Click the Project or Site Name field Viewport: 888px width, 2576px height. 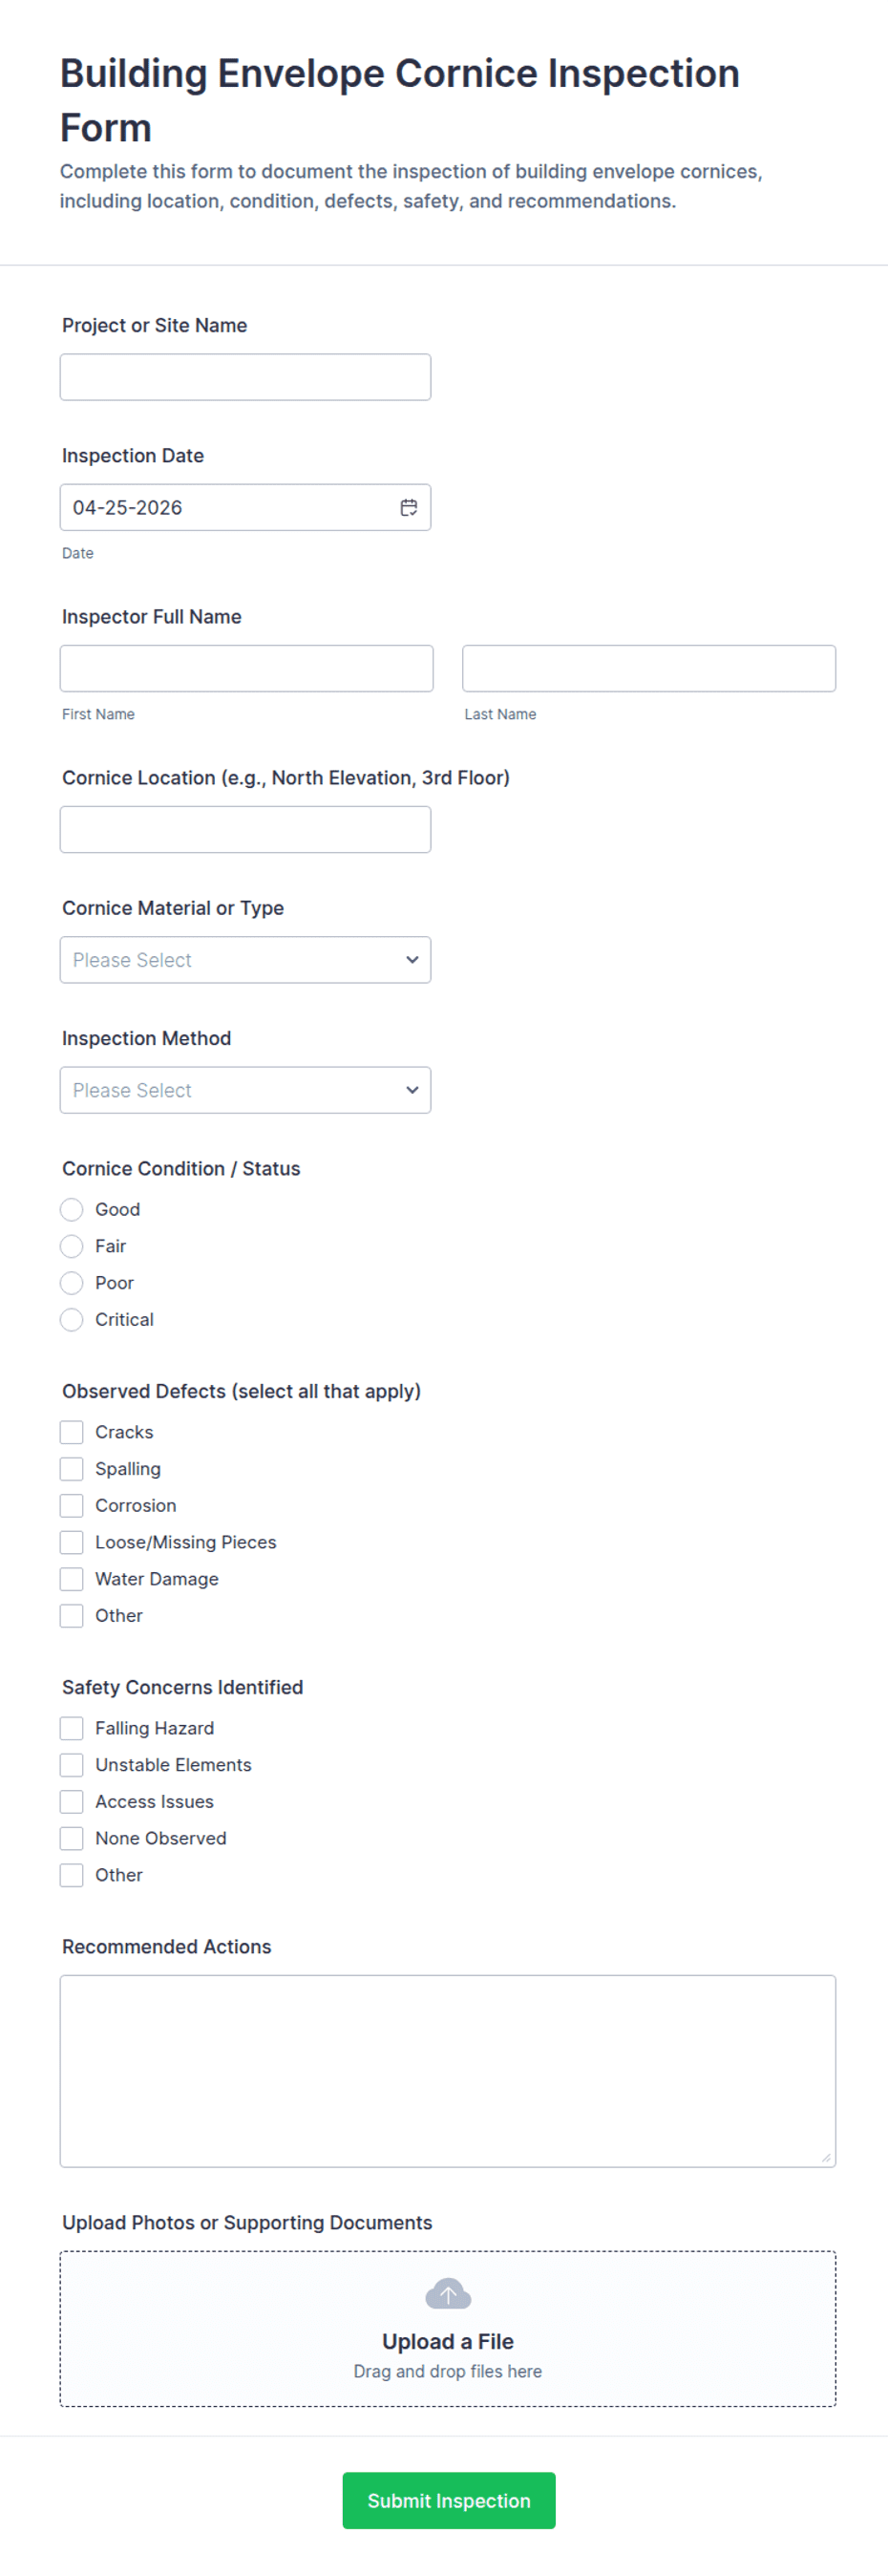pos(245,376)
